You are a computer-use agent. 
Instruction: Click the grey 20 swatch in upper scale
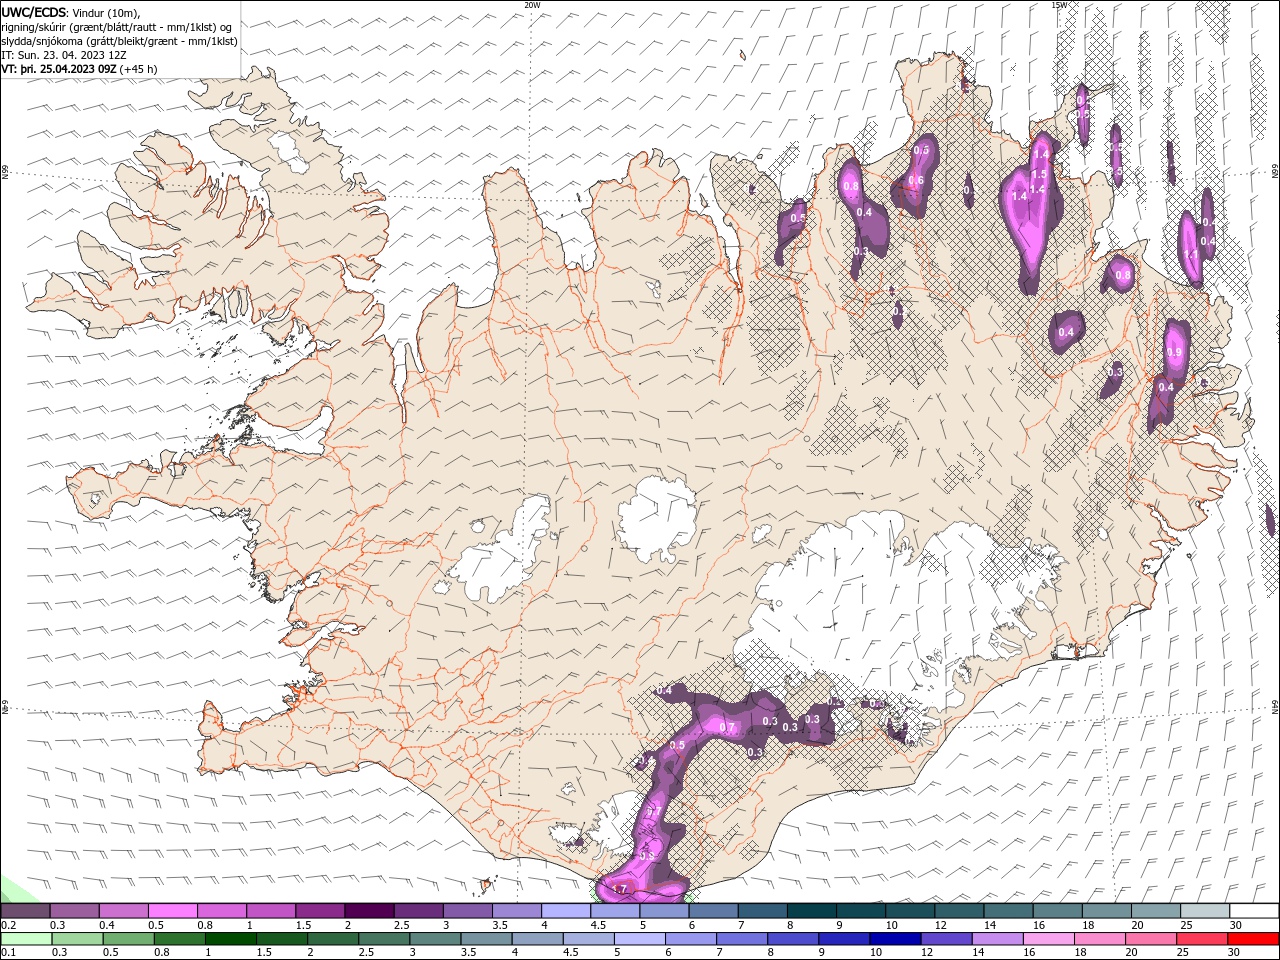(x=1158, y=911)
